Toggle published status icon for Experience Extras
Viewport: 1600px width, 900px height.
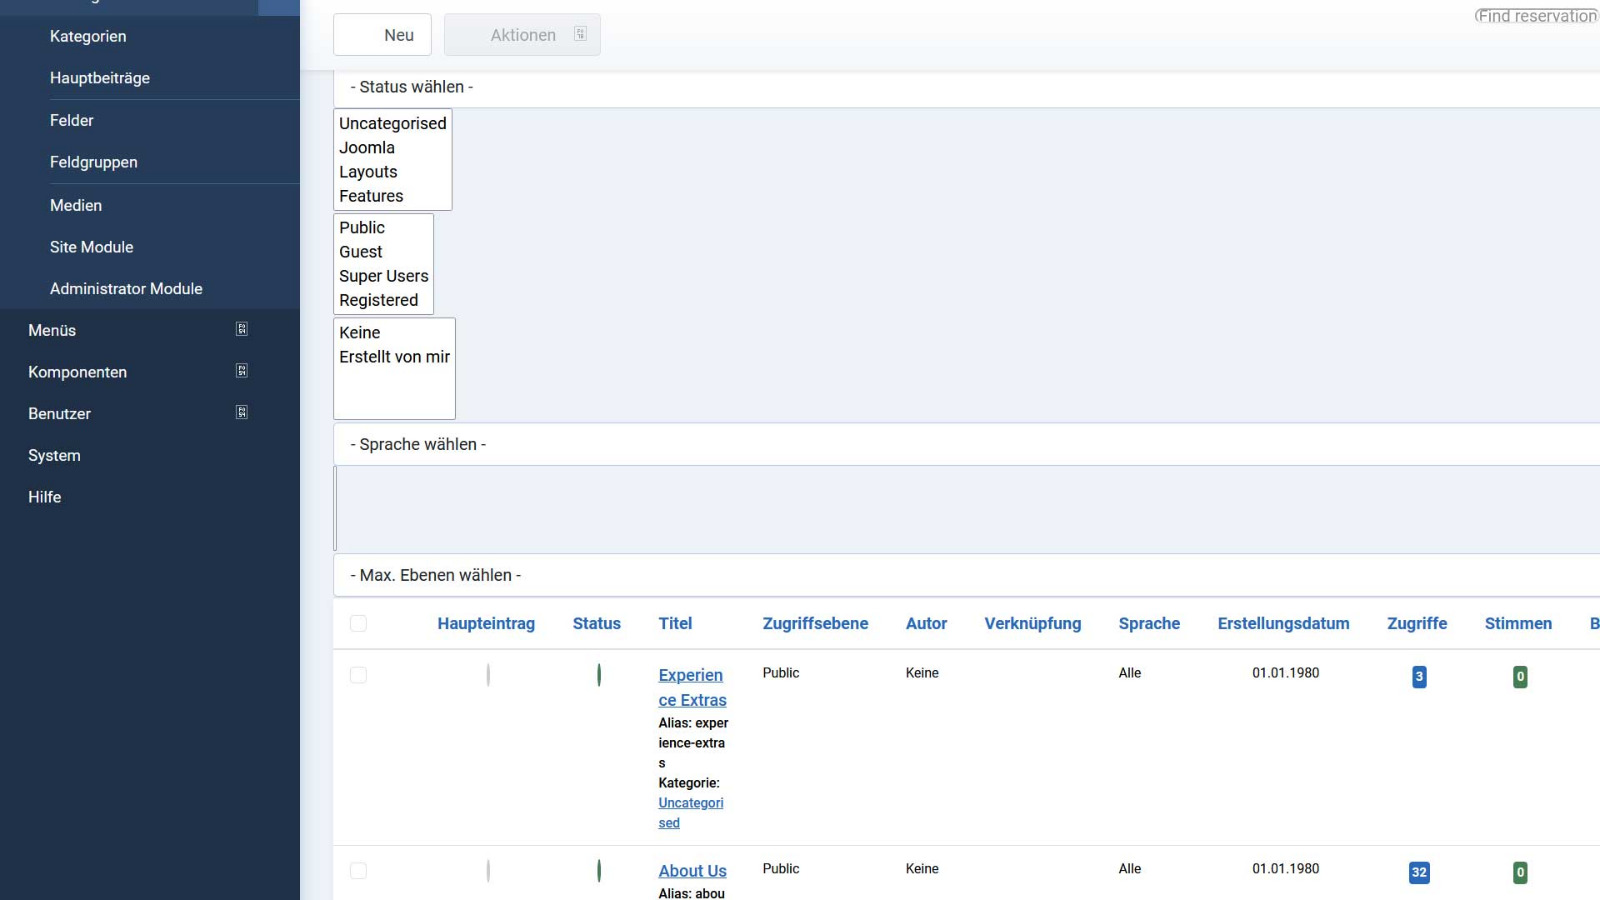599,675
